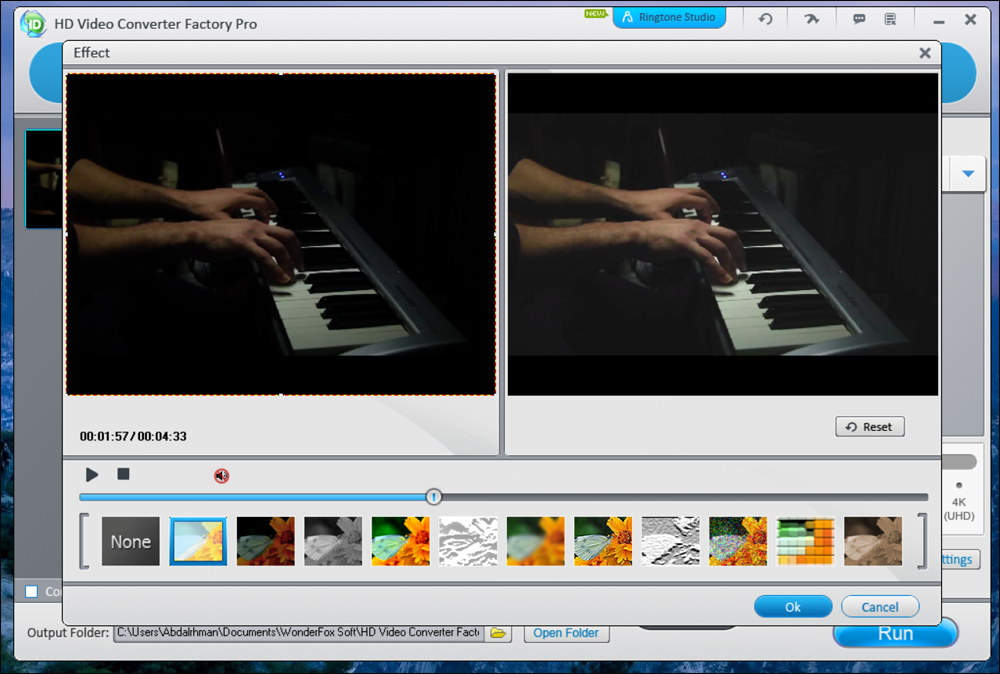Select the None effect
This screenshot has height=674, width=1000.
[x=131, y=541]
